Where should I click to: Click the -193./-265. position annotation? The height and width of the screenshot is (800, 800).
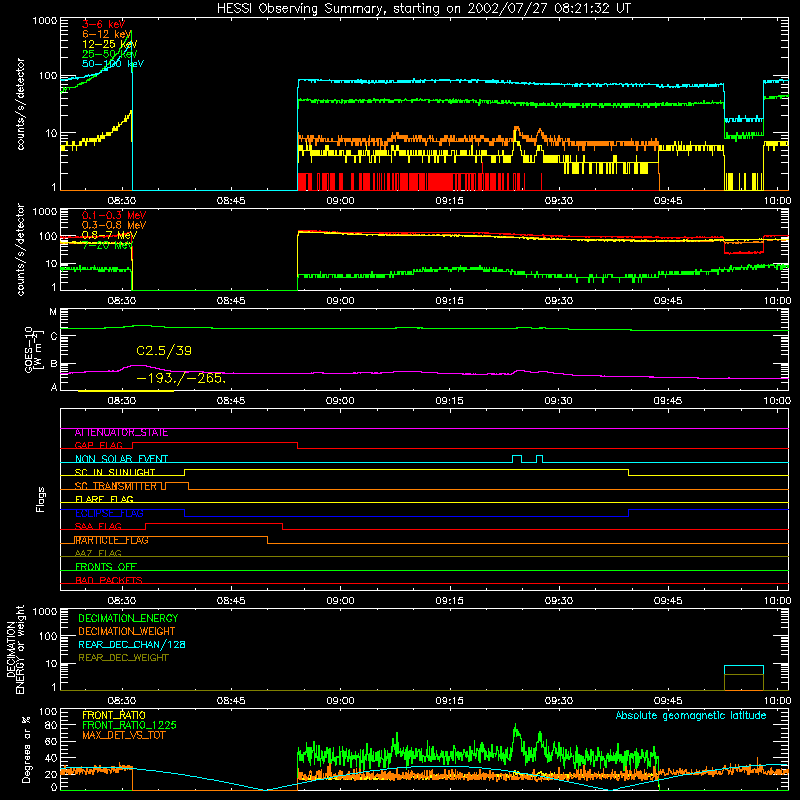pos(181,379)
